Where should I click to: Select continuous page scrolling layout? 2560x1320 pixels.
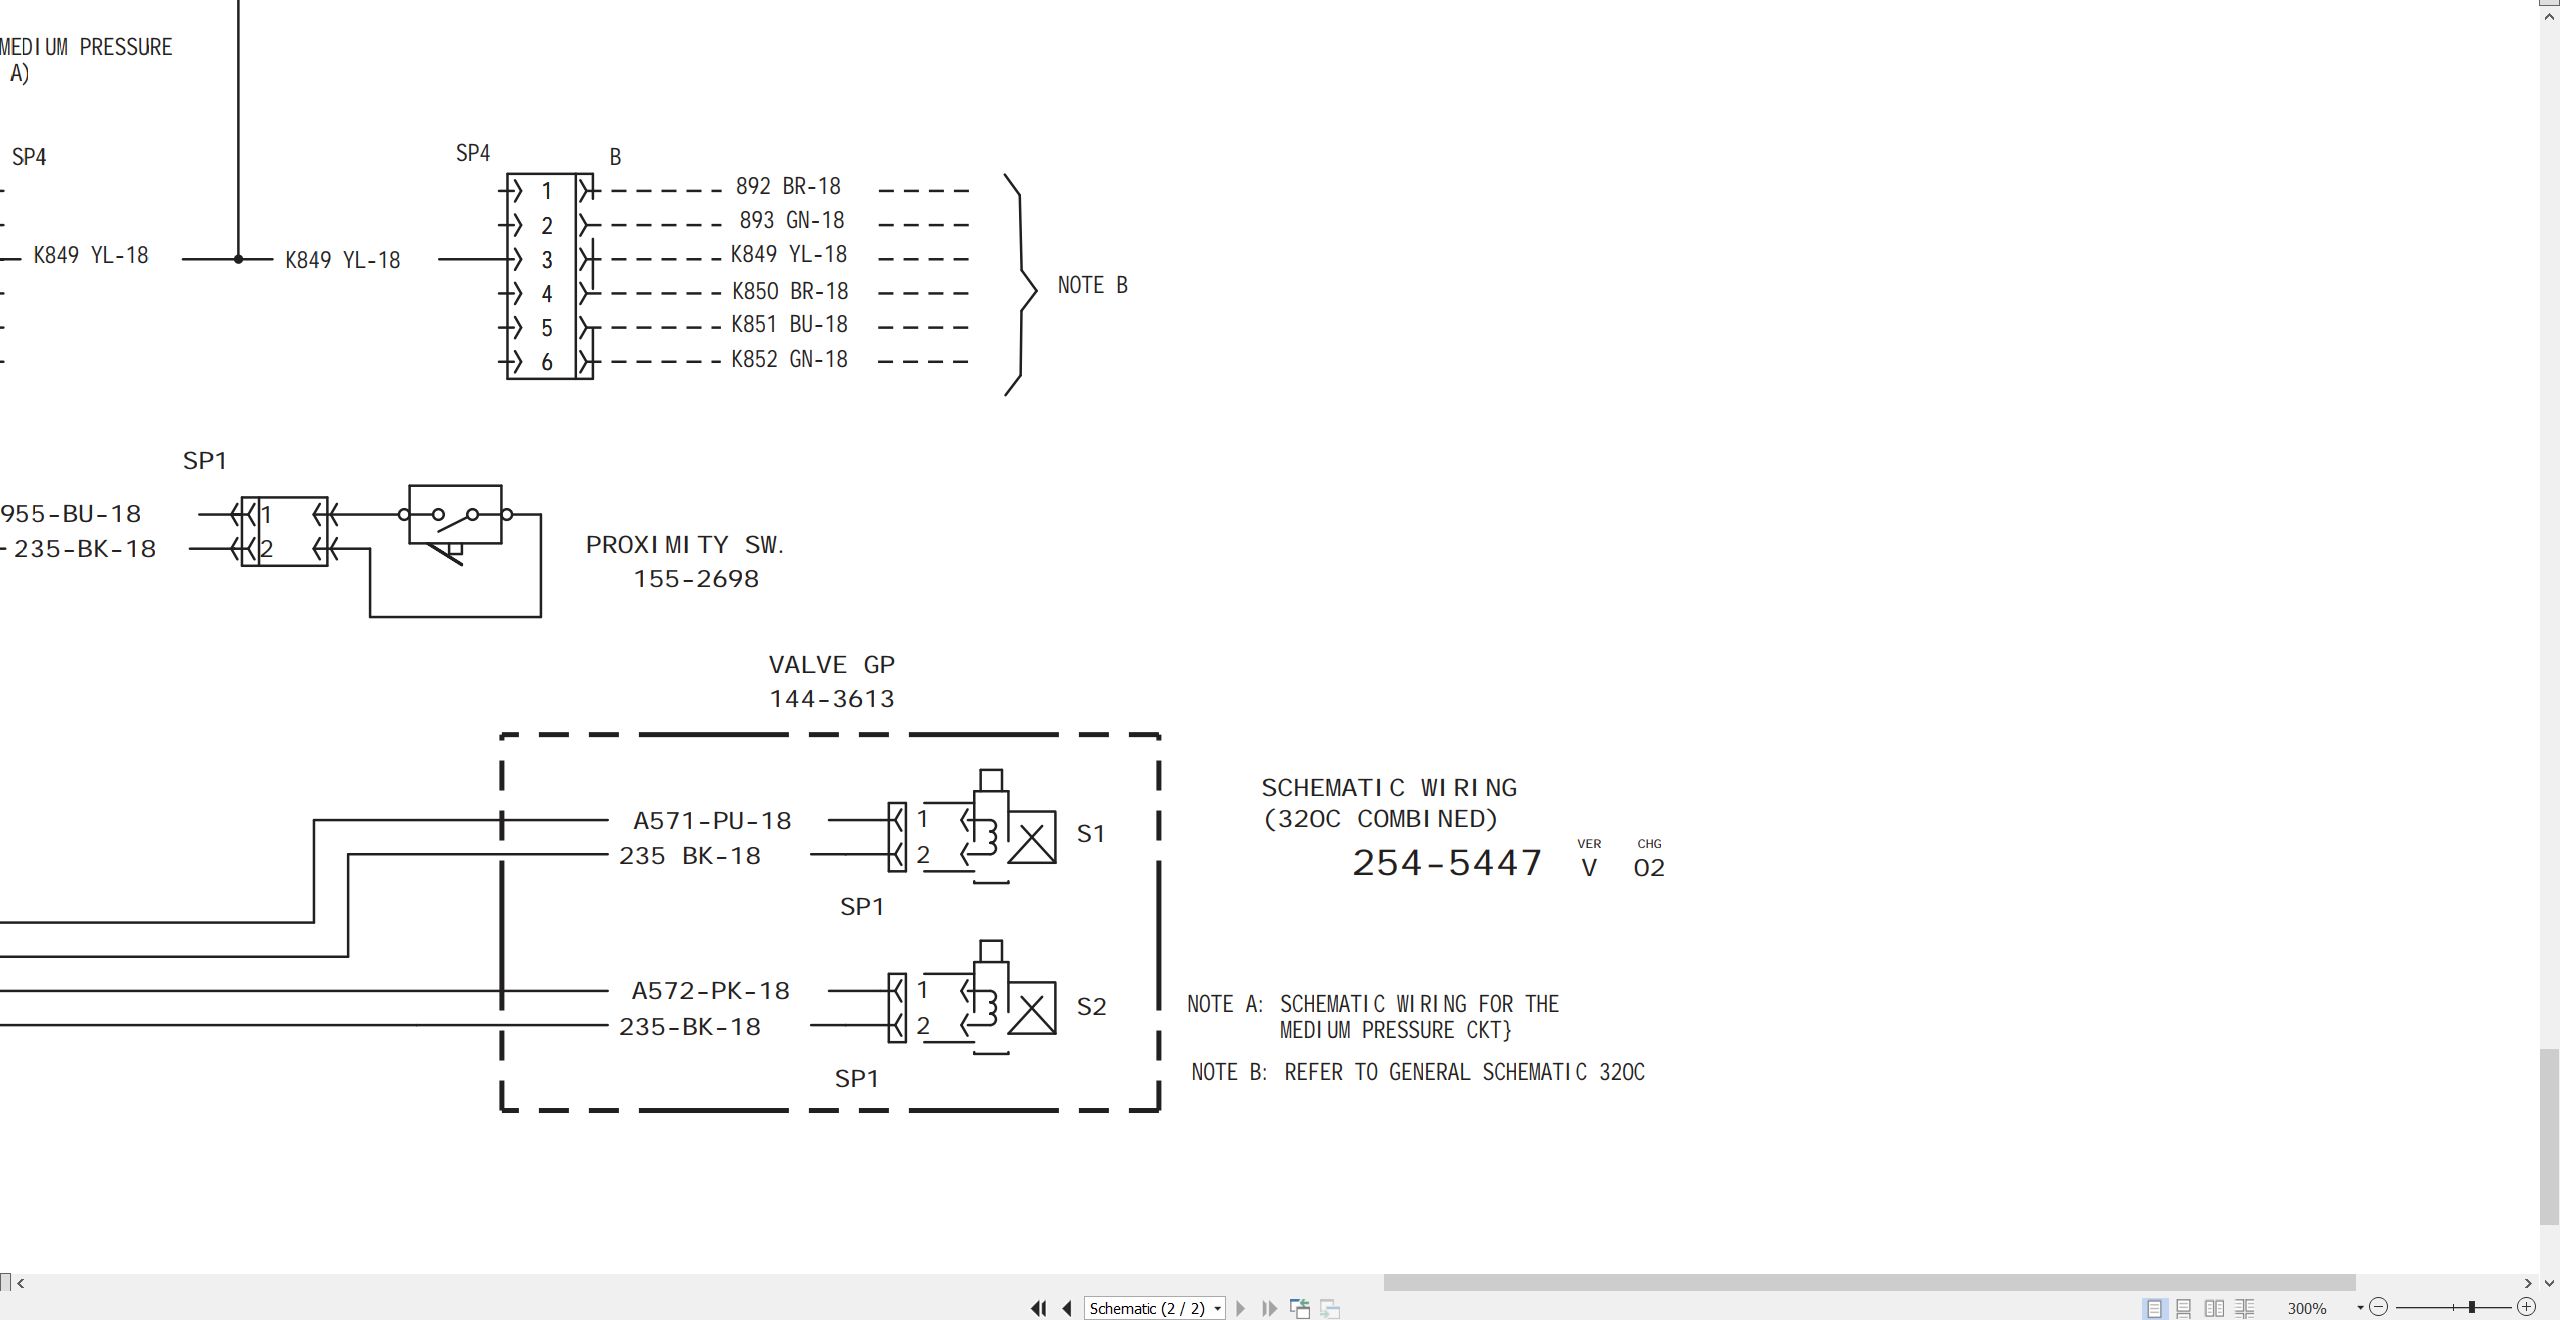[x=2184, y=1308]
